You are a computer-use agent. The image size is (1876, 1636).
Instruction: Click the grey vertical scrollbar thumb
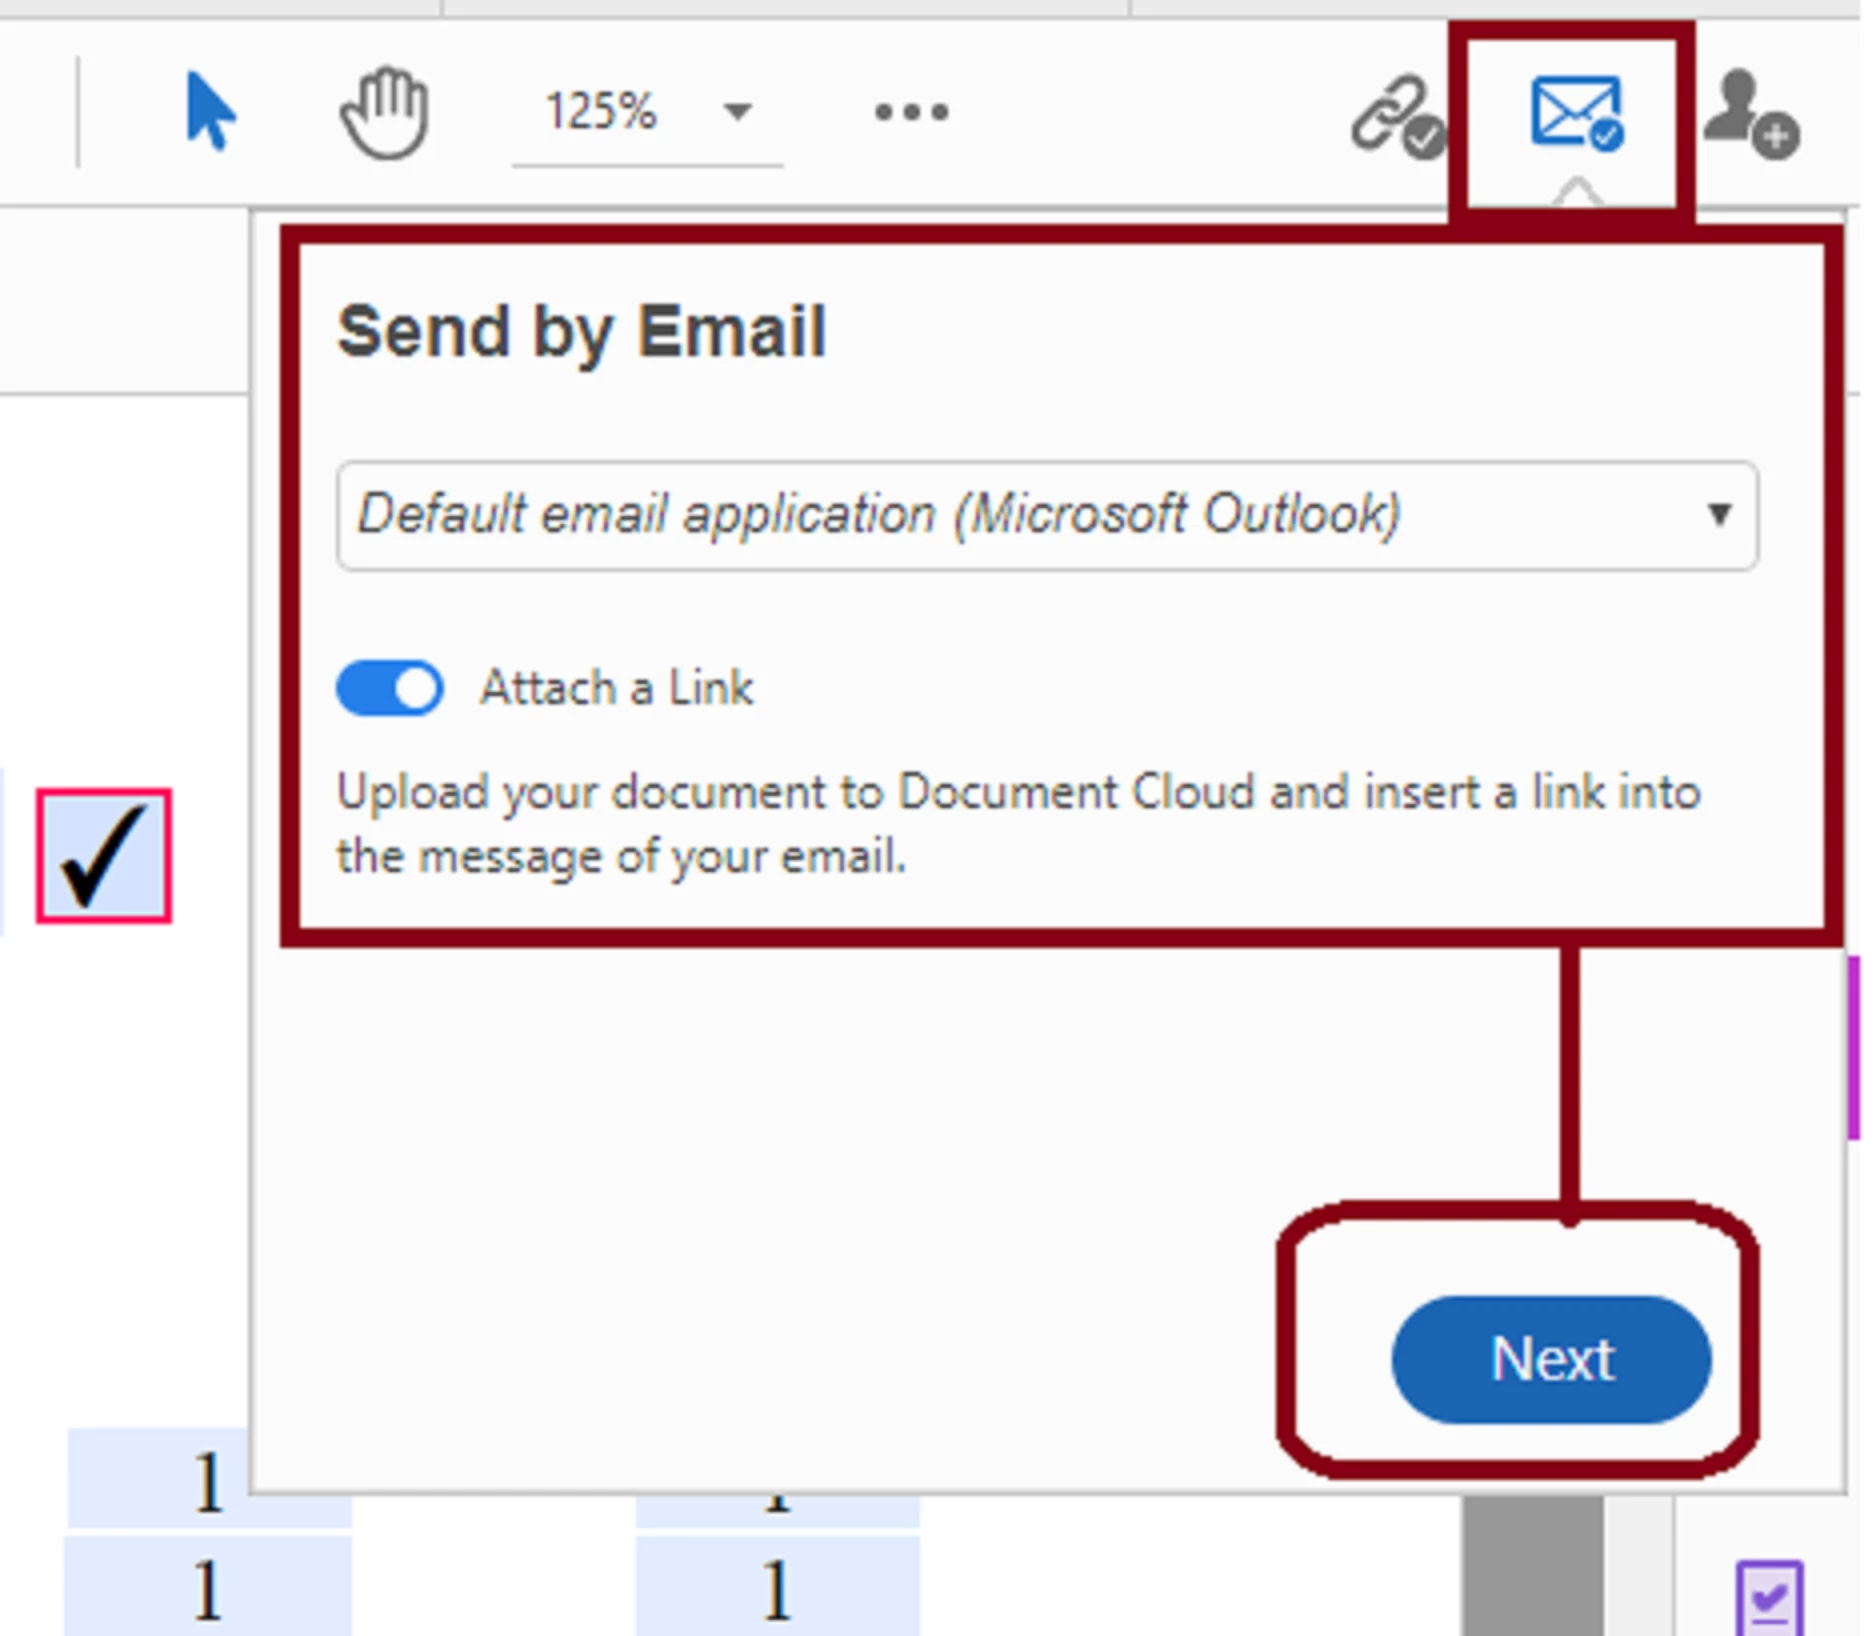[1533, 1566]
